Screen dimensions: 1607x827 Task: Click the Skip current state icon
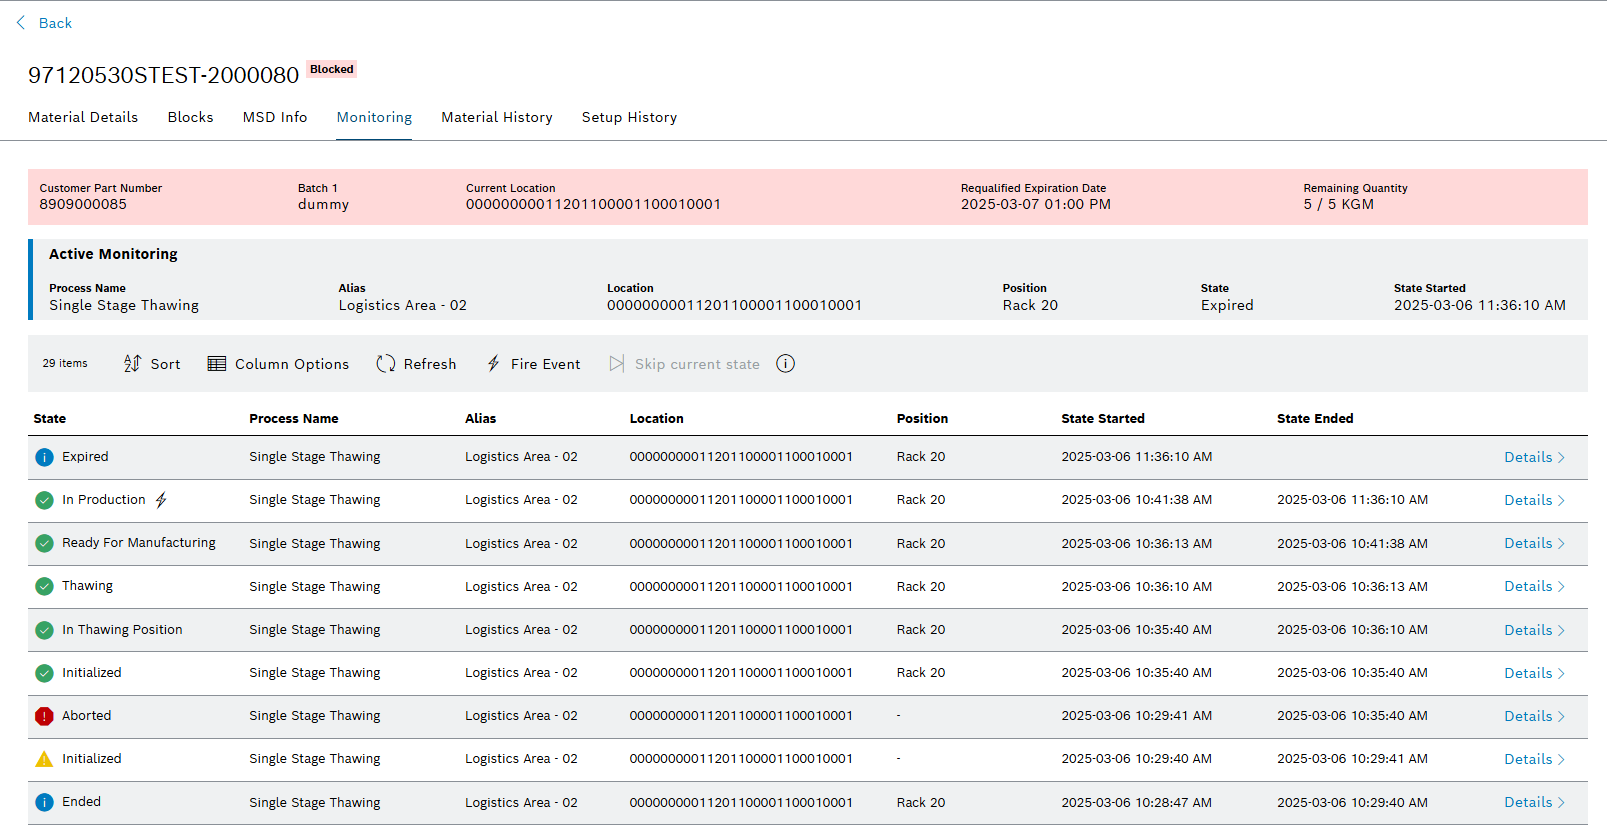(617, 364)
